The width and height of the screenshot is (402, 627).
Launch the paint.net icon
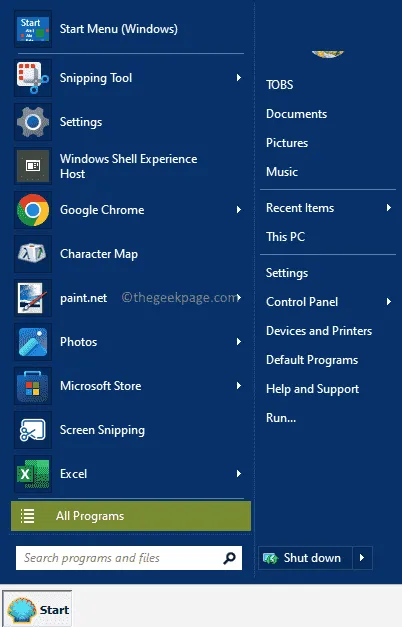click(33, 298)
